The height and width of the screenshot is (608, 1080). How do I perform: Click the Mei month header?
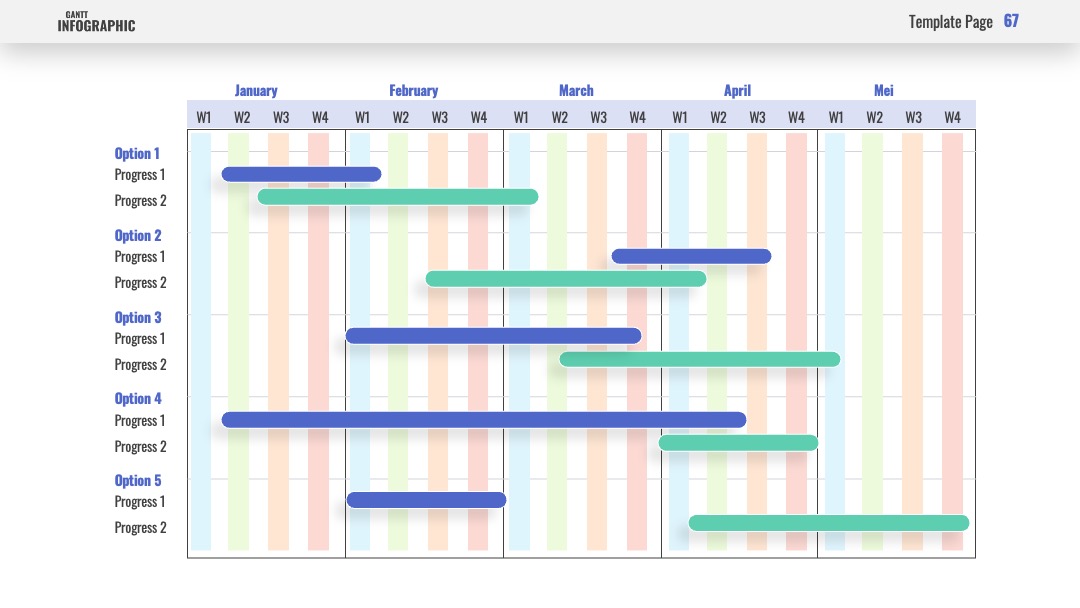tap(883, 90)
